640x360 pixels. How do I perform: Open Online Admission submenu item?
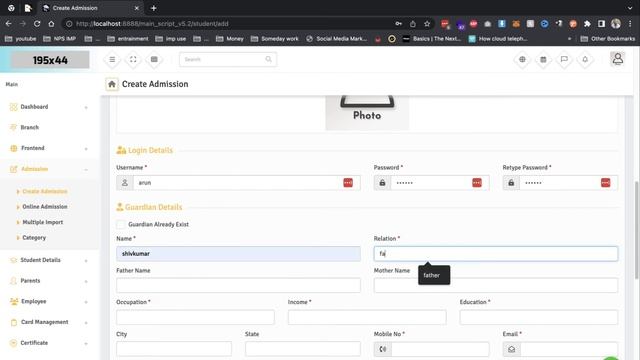[x=44, y=207]
